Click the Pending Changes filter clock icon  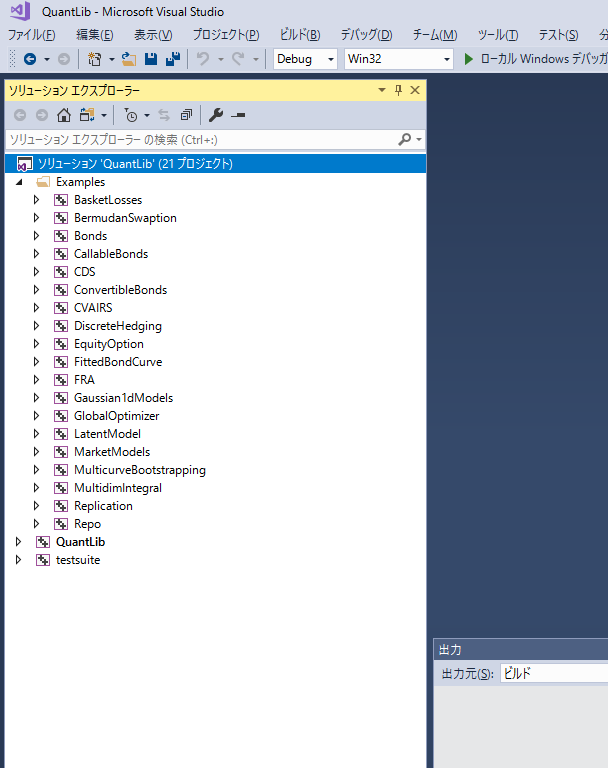point(130,115)
